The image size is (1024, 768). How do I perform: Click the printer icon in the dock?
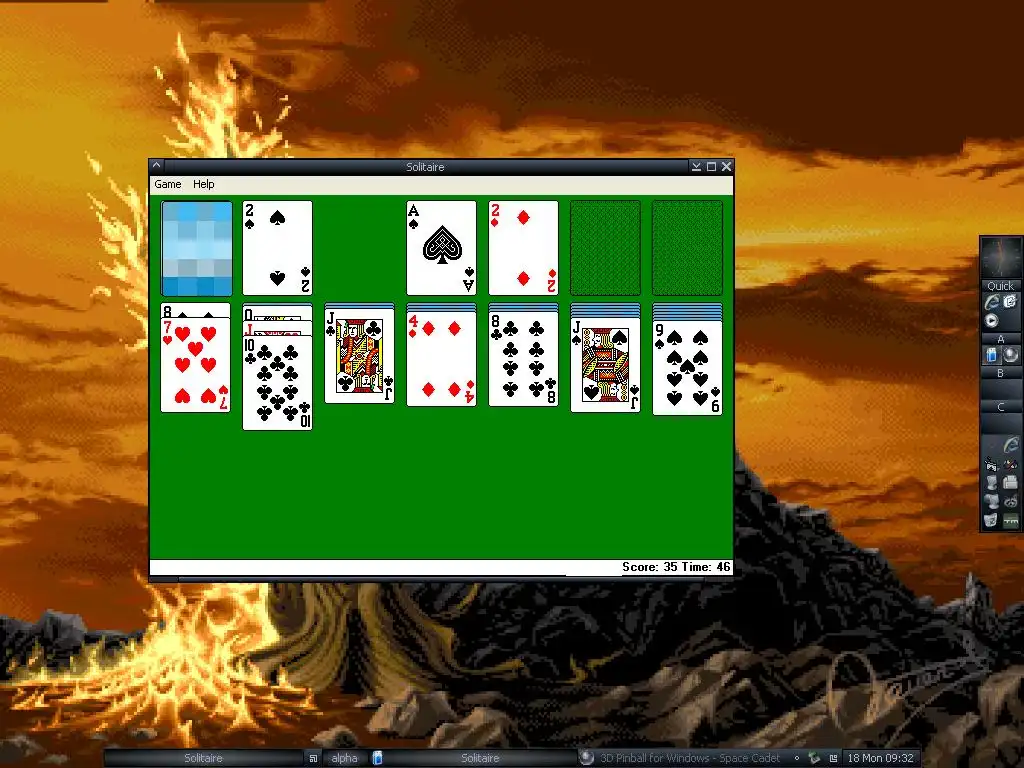pyautogui.click(x=1010, y=482)
